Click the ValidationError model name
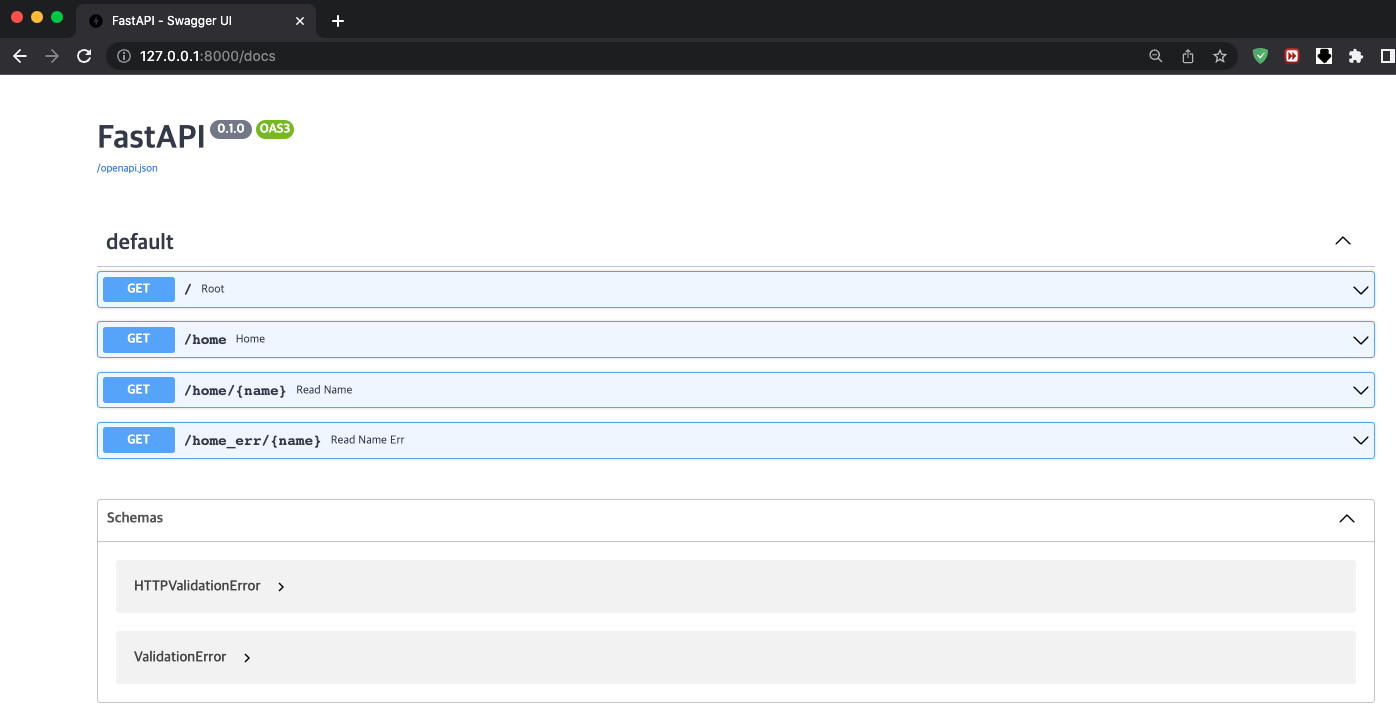Screen dimensions: 1396x726 pos(180,657)
